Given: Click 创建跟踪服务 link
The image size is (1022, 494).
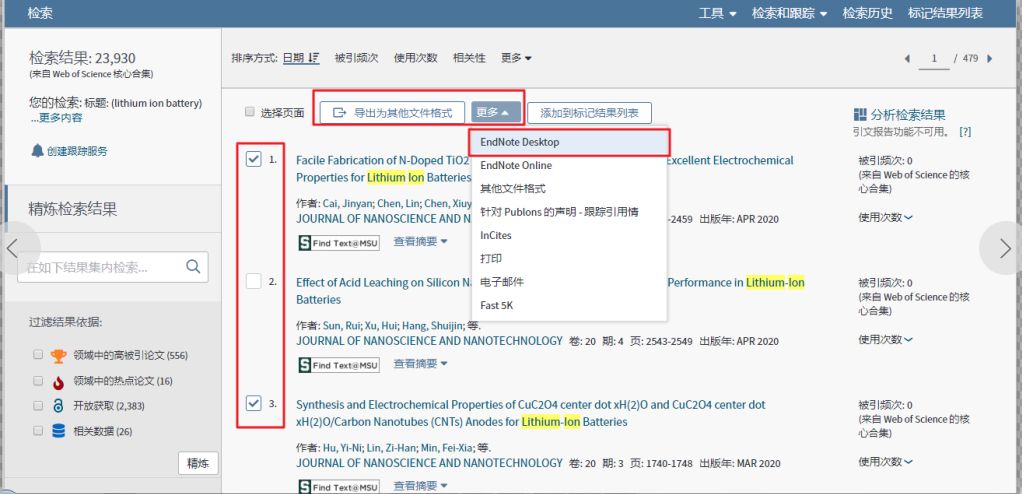Looking at the screenshot, I should click(77, 151).
